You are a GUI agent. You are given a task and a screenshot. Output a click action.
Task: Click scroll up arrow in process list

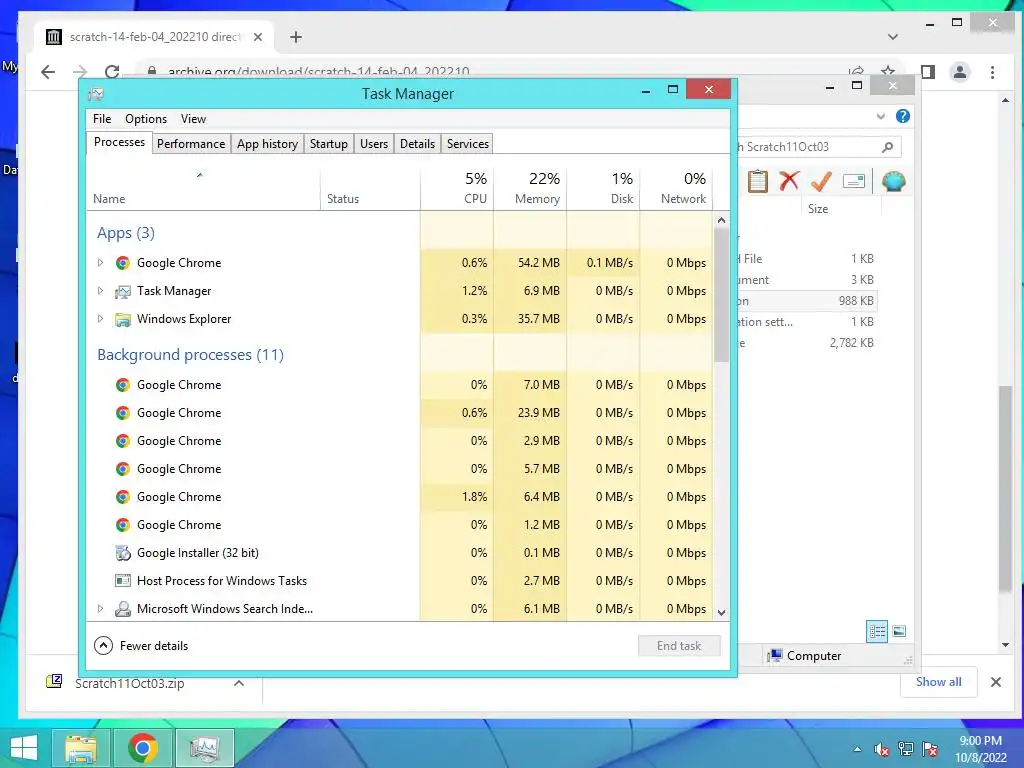click(x=721, y=220)
